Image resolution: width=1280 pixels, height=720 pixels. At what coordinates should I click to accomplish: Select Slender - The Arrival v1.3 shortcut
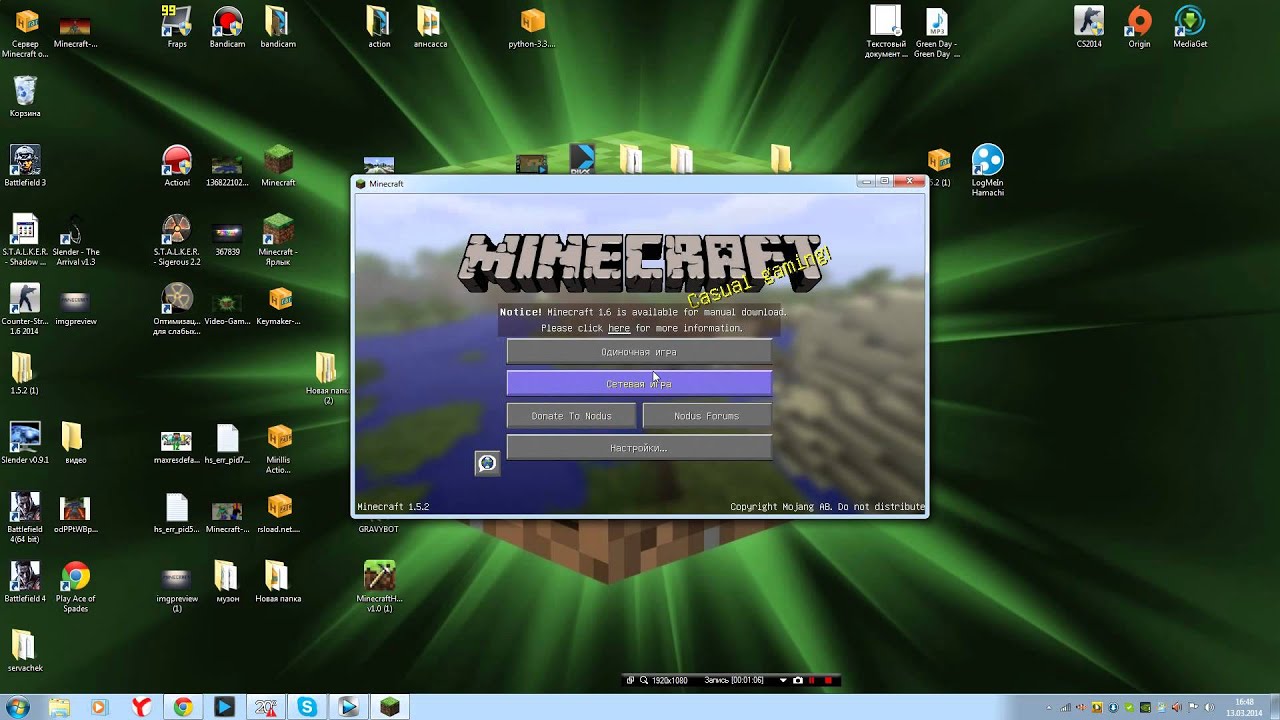[x=76, y=240]
